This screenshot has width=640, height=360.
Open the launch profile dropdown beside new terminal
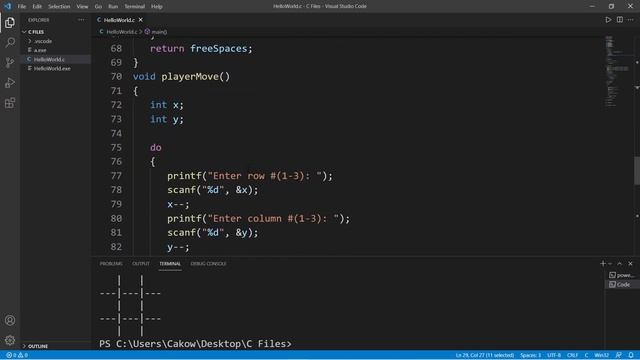[611, 264]
